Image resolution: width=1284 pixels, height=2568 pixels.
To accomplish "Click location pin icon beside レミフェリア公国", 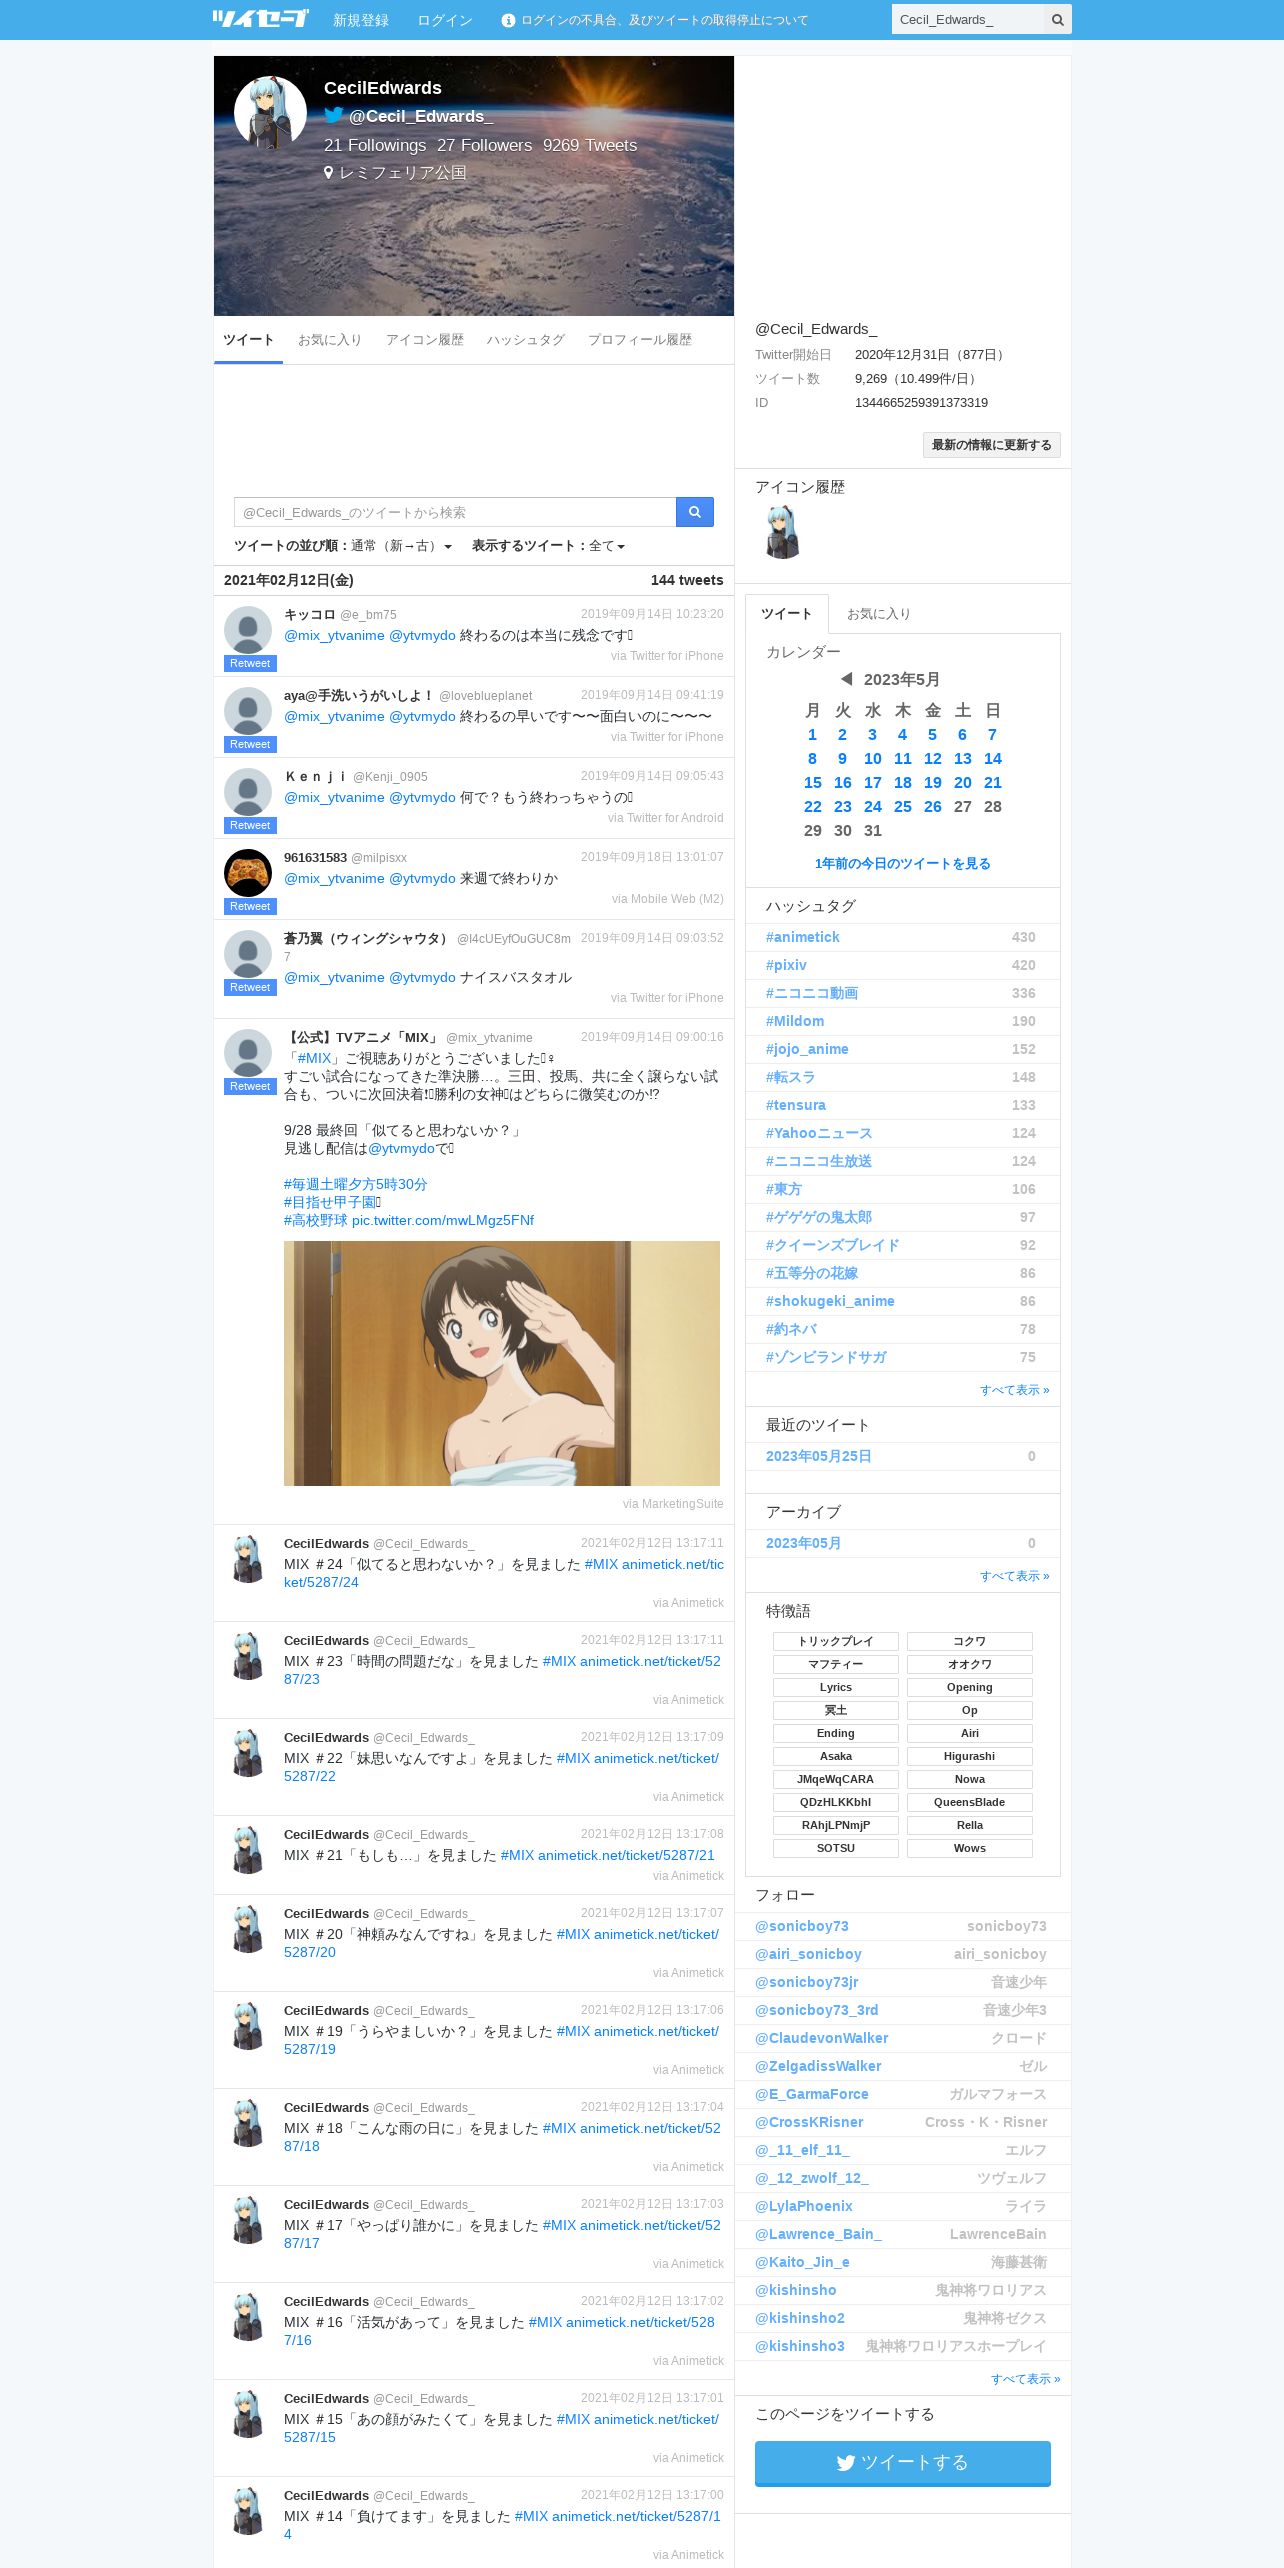I will (328, 173).
